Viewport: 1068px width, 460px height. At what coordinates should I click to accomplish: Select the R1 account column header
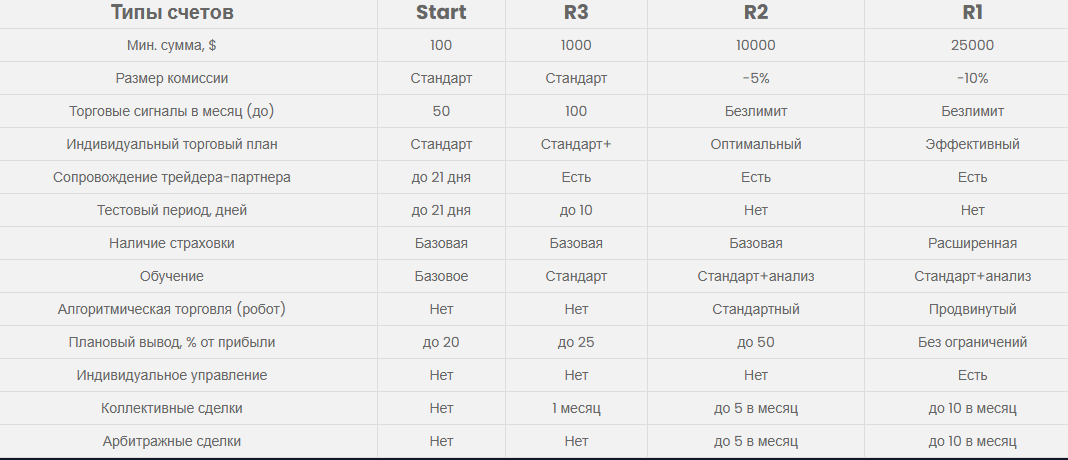pos(972,12)
